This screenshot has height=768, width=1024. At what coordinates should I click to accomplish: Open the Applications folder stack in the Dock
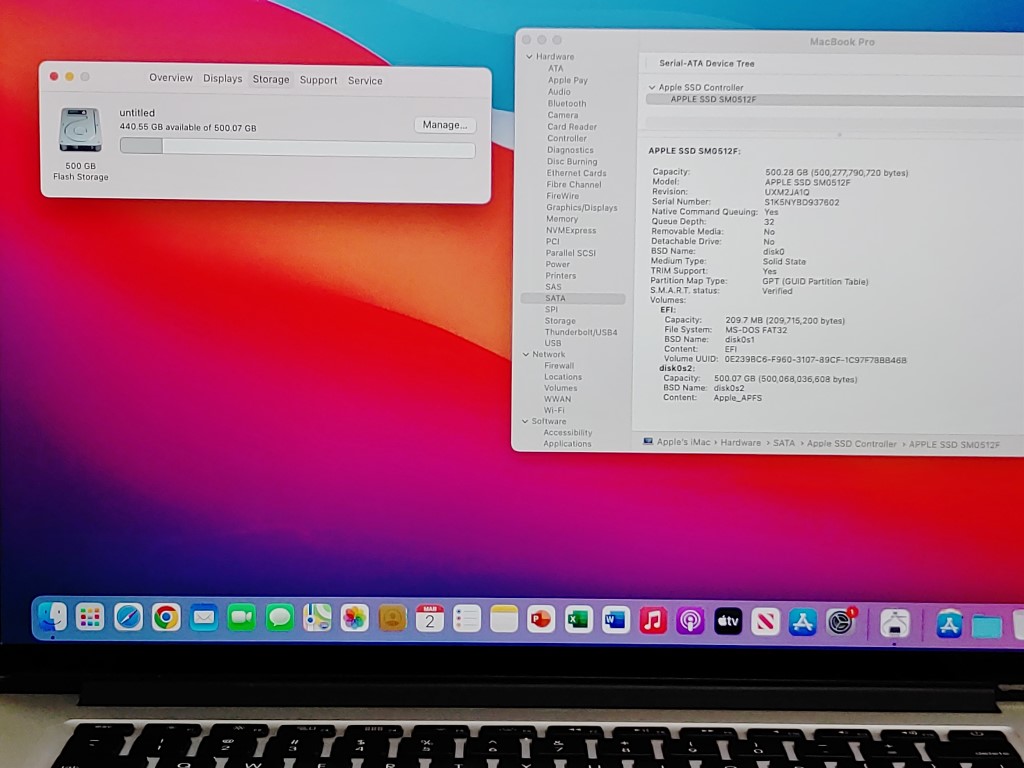(x=949, y=624)
